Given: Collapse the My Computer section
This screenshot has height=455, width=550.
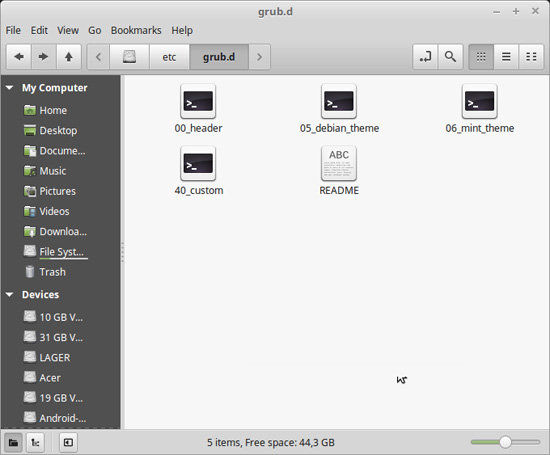Looking at the screenshot, I should [x=10, y=88].
